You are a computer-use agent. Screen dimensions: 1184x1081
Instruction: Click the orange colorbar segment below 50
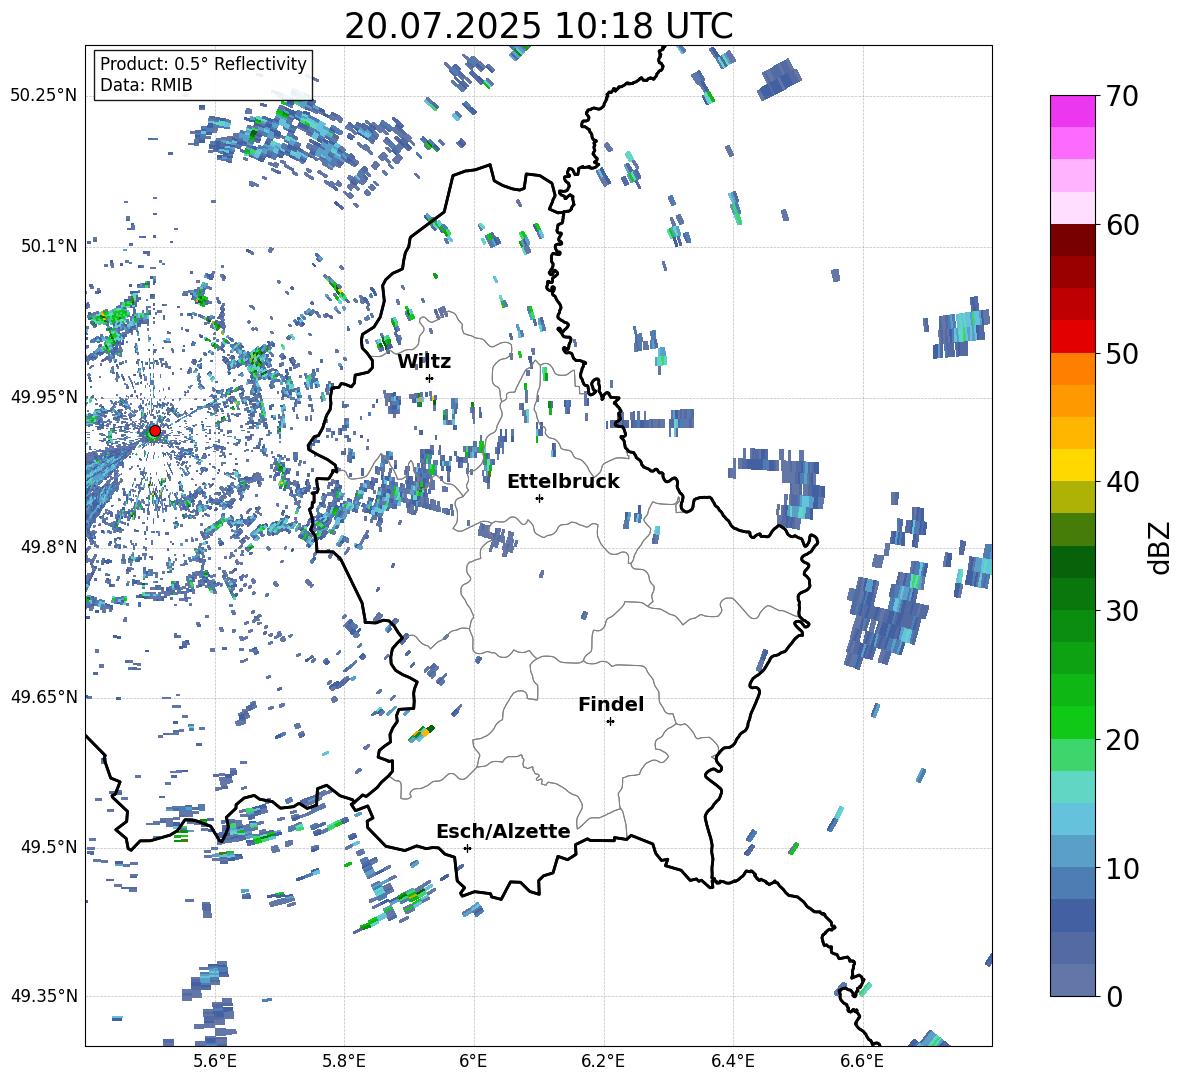(1072, 369)
